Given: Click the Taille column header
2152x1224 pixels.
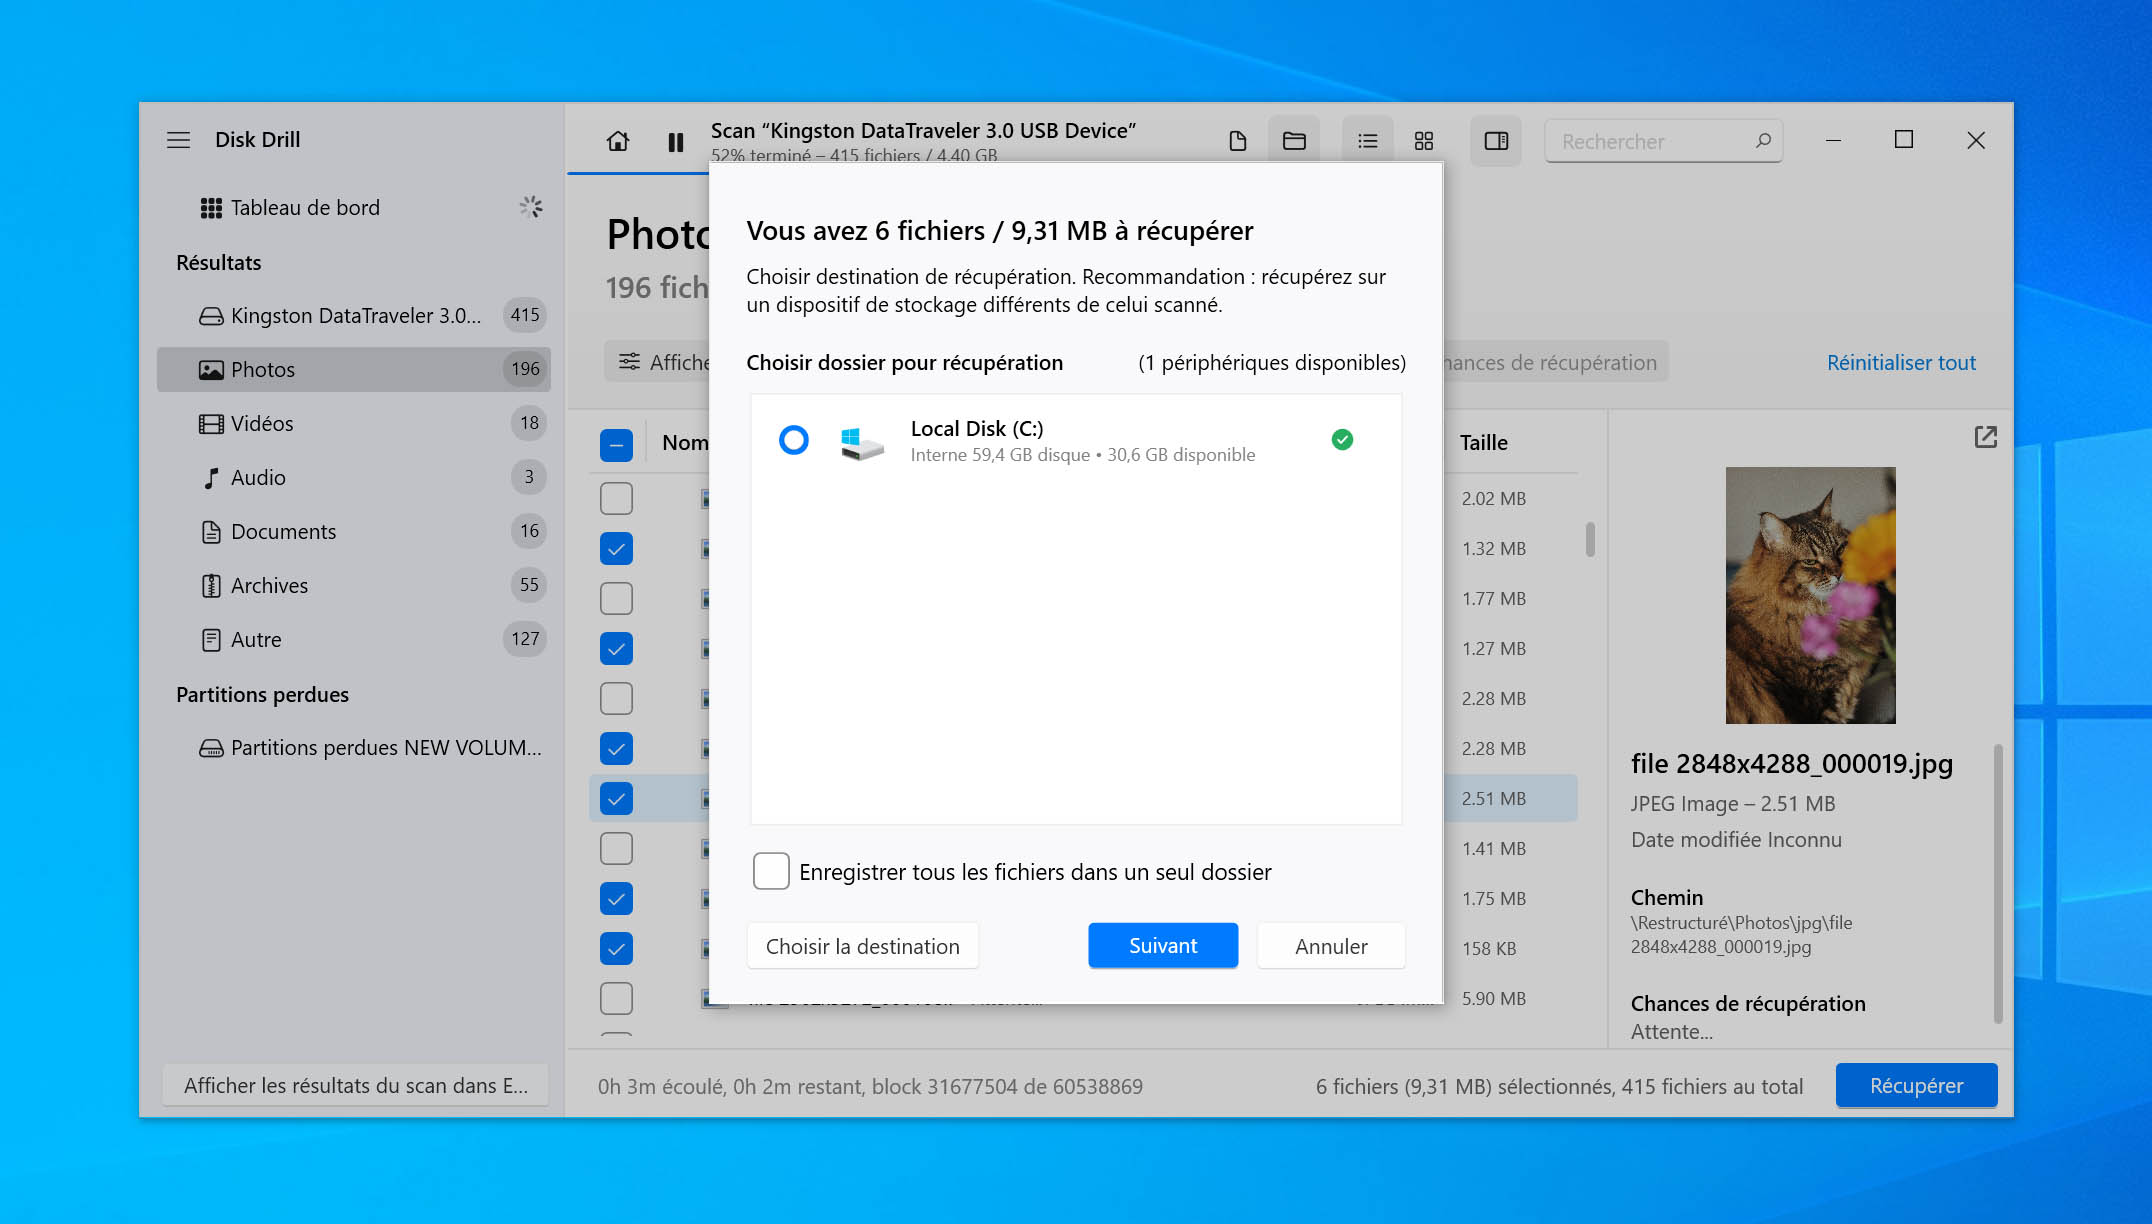Looking at the screenshot, I should (1483, 443).
